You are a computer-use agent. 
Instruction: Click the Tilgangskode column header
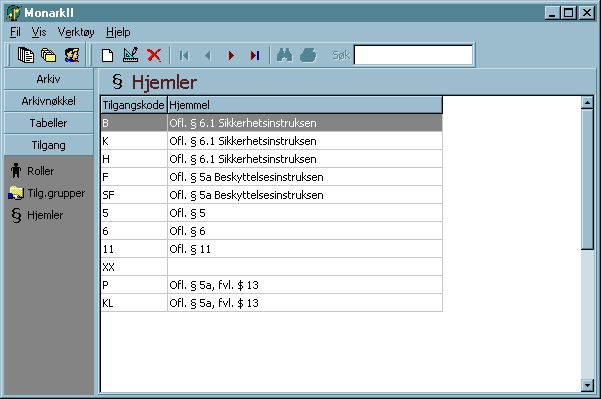pyautogui.click(x=134, y=105)
